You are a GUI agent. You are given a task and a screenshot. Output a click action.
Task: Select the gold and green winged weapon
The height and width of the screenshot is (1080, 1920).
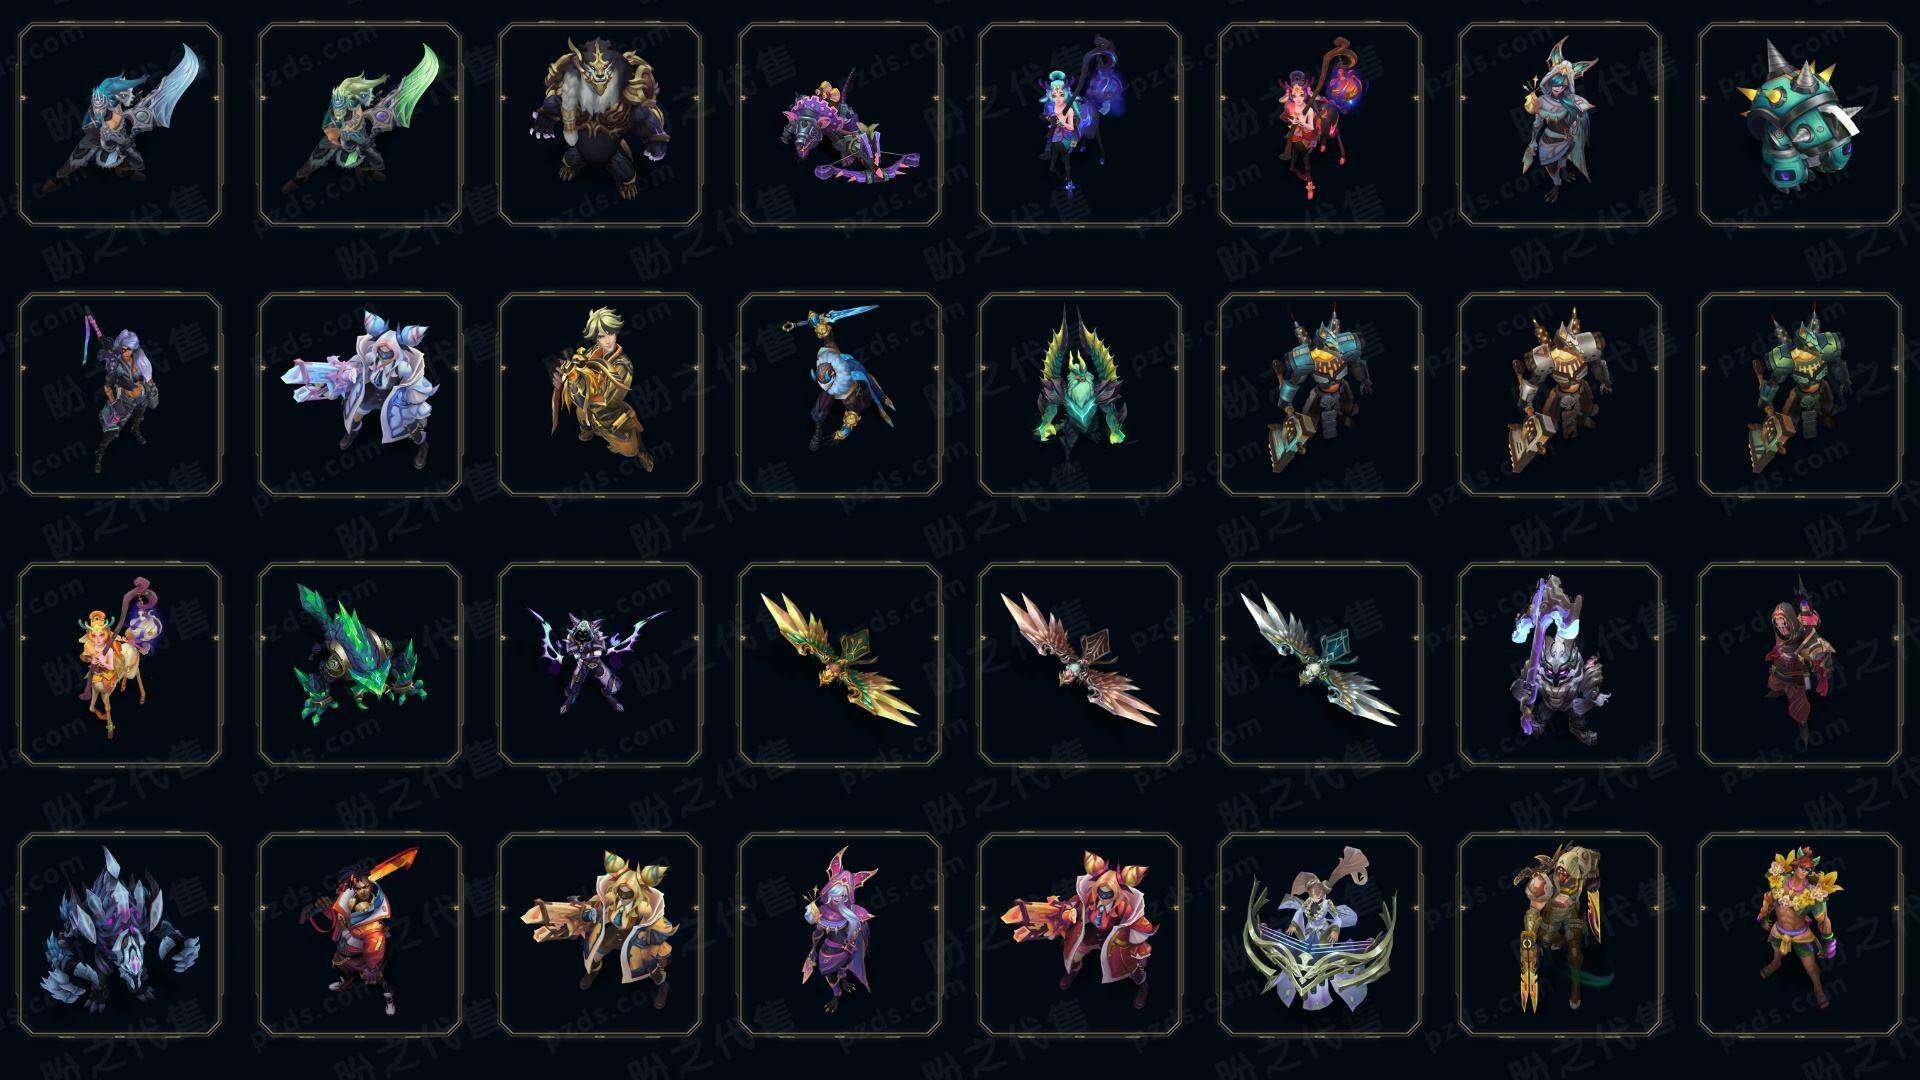(x=840, y=664)
